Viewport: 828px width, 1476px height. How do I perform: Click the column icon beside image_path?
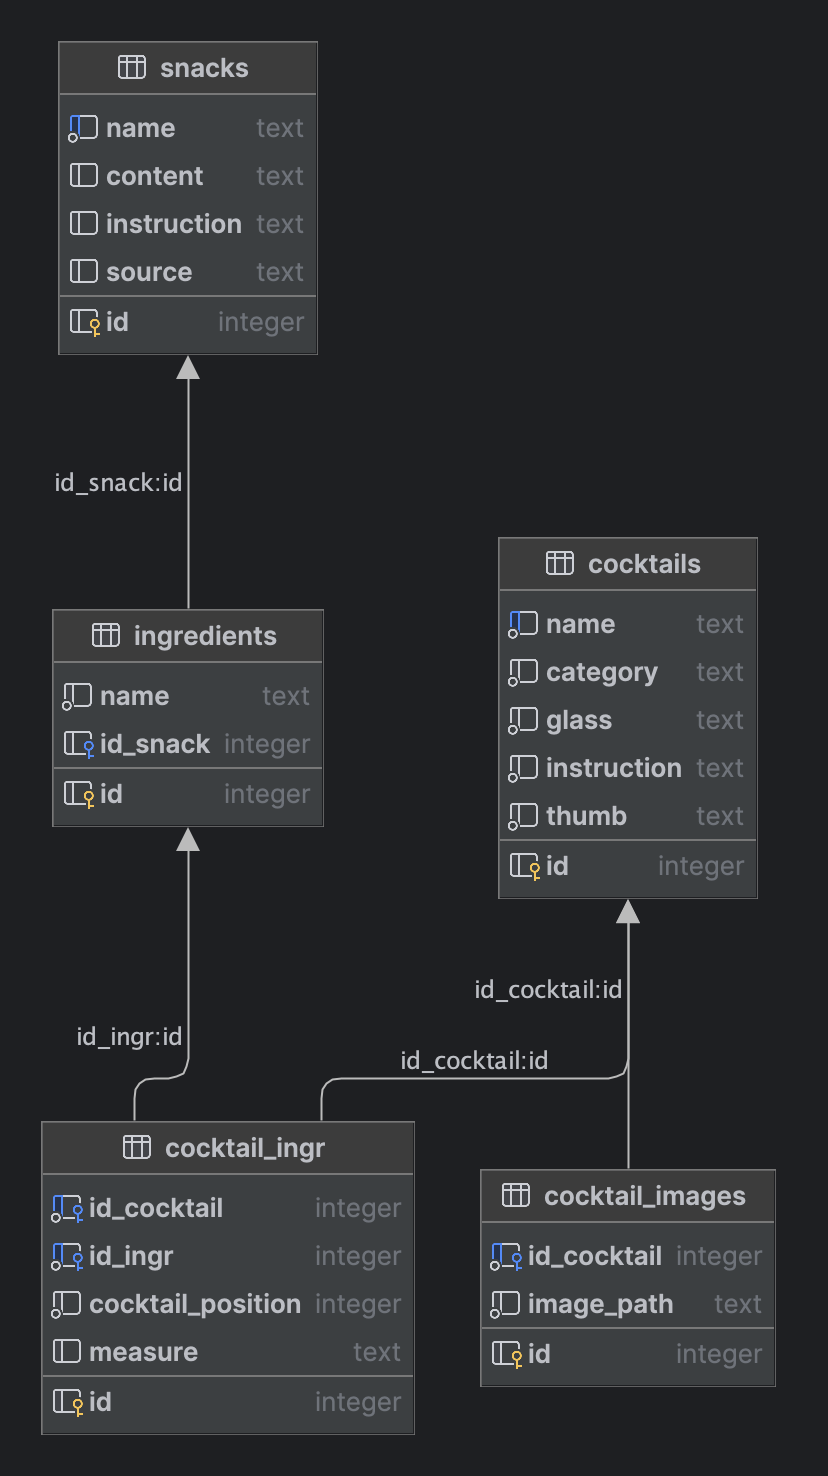[505, 1304]
